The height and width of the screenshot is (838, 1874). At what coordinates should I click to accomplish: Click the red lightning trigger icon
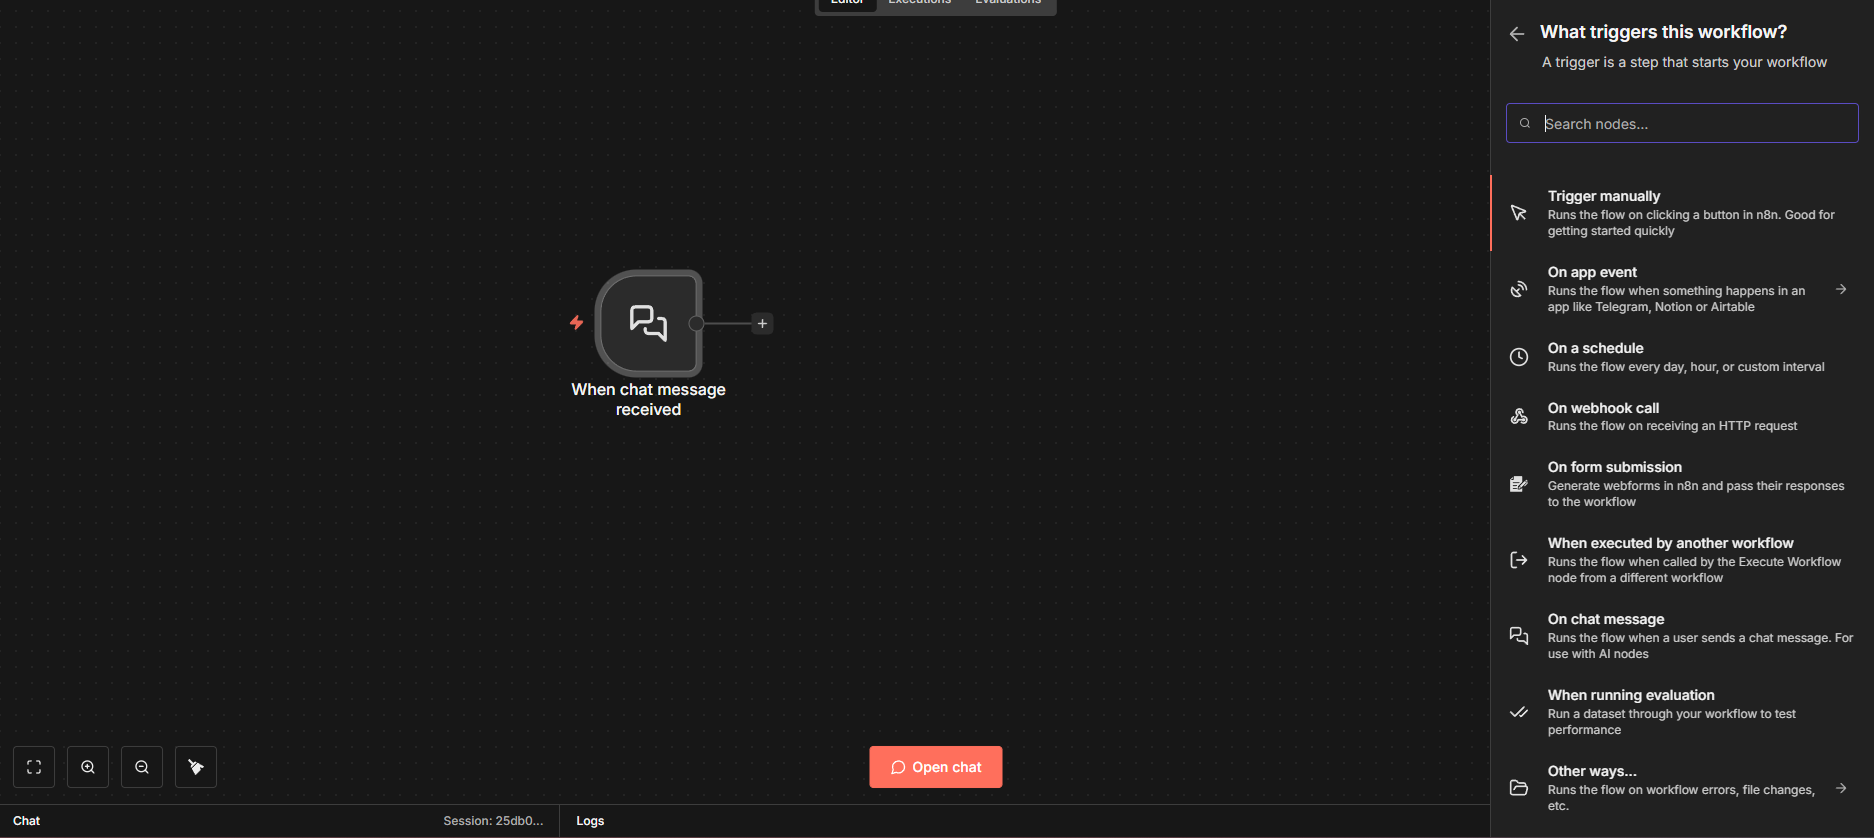(x=576, y=322)
